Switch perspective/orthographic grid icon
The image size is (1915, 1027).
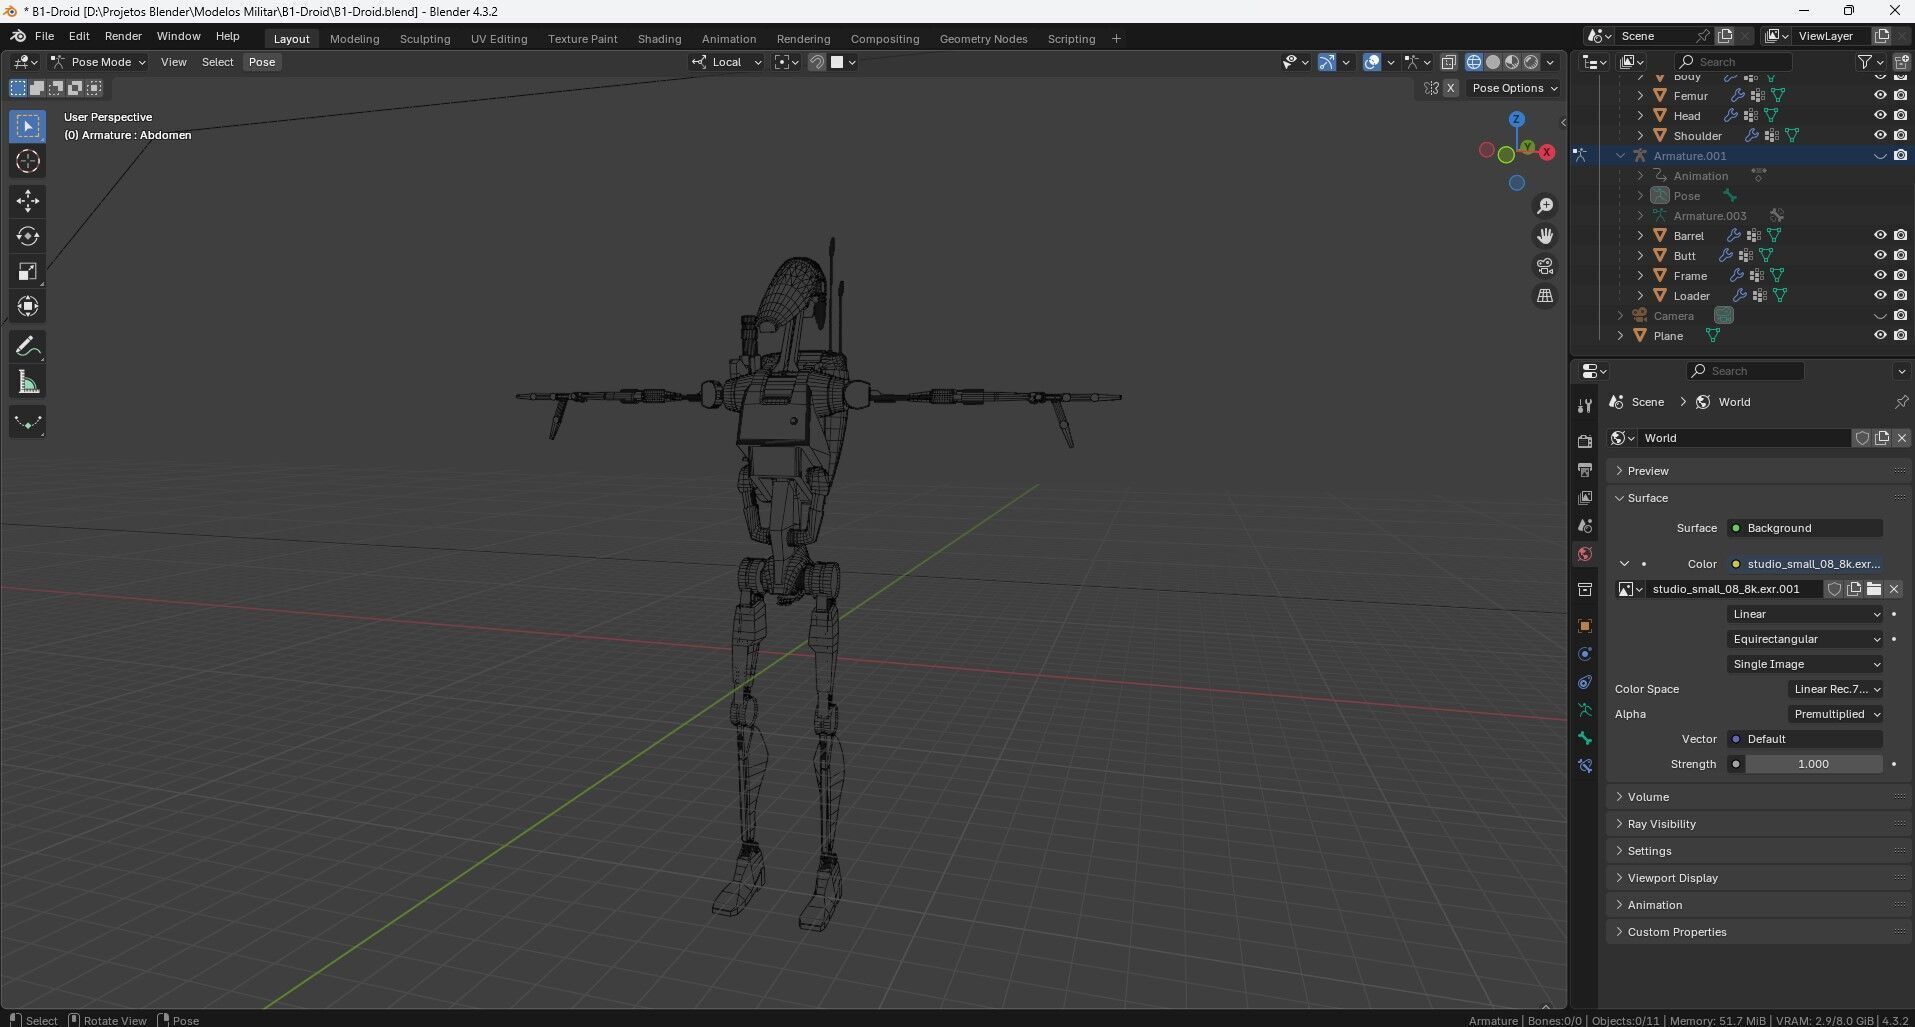click(x=1545, y=296)
